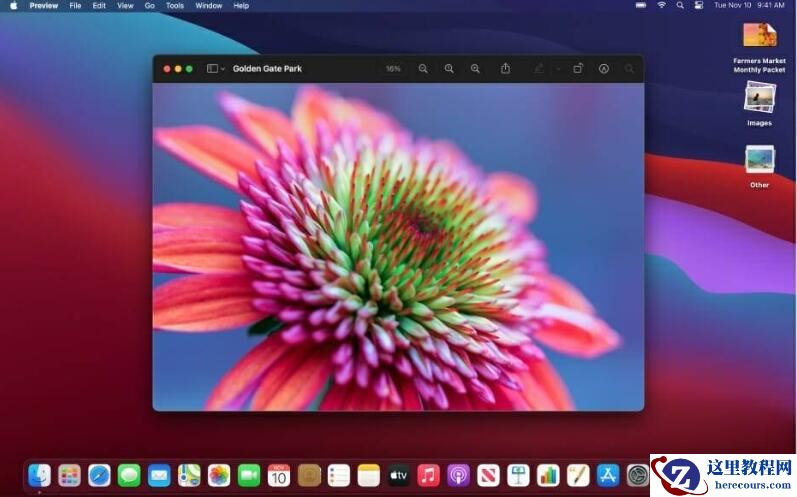
Task: Open the Window menu
Action: [x=209, y=6]
